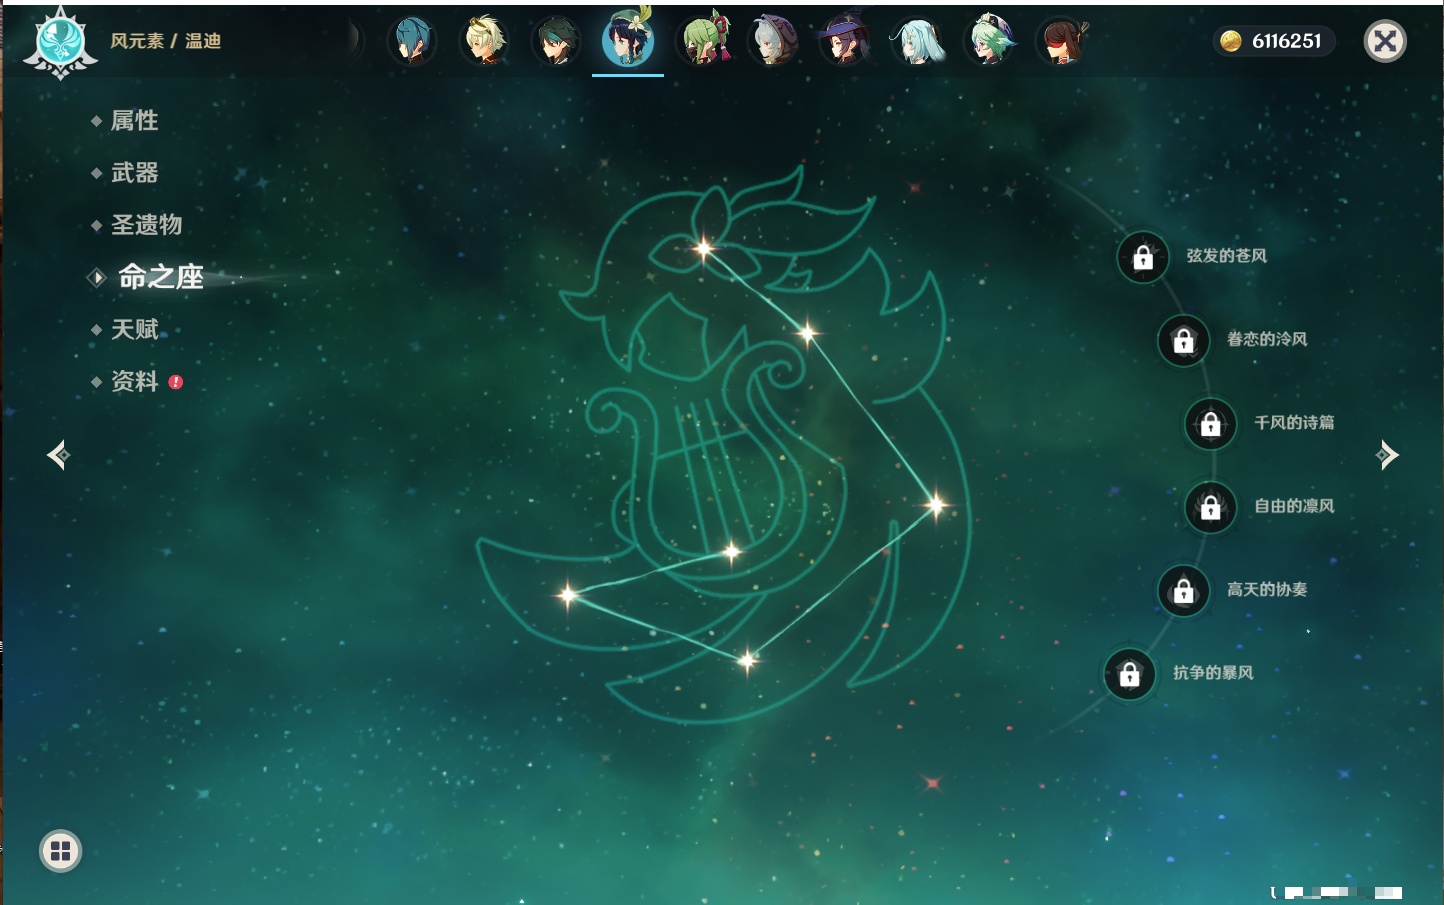Open locked constellation node for 弦发的苍风
The width and height of the screenshot is (1444, 905).
1143,258
